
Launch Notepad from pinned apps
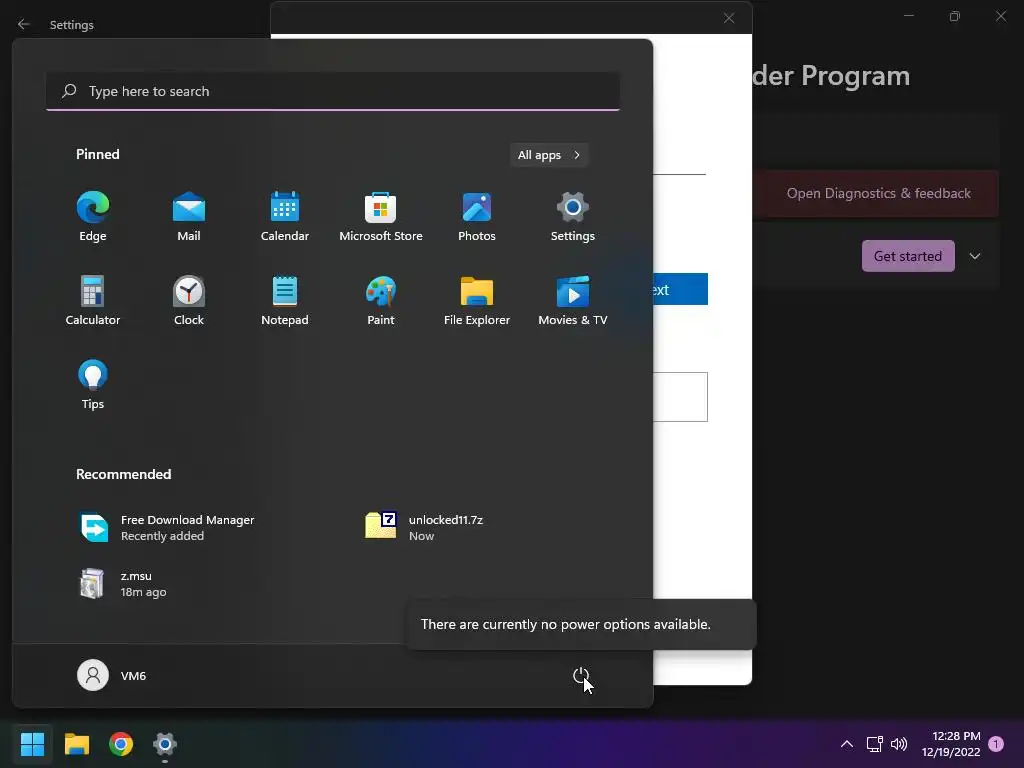[285, 301]
